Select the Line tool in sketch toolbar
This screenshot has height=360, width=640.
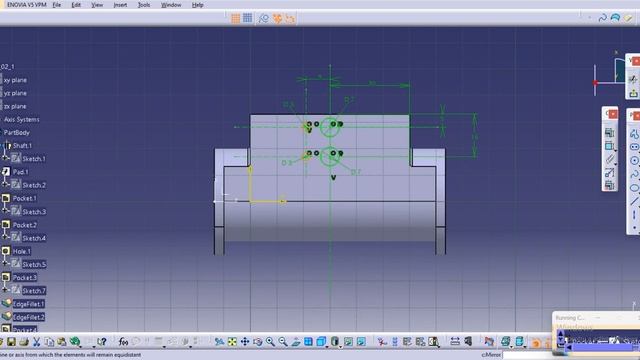tap(634, 201)
